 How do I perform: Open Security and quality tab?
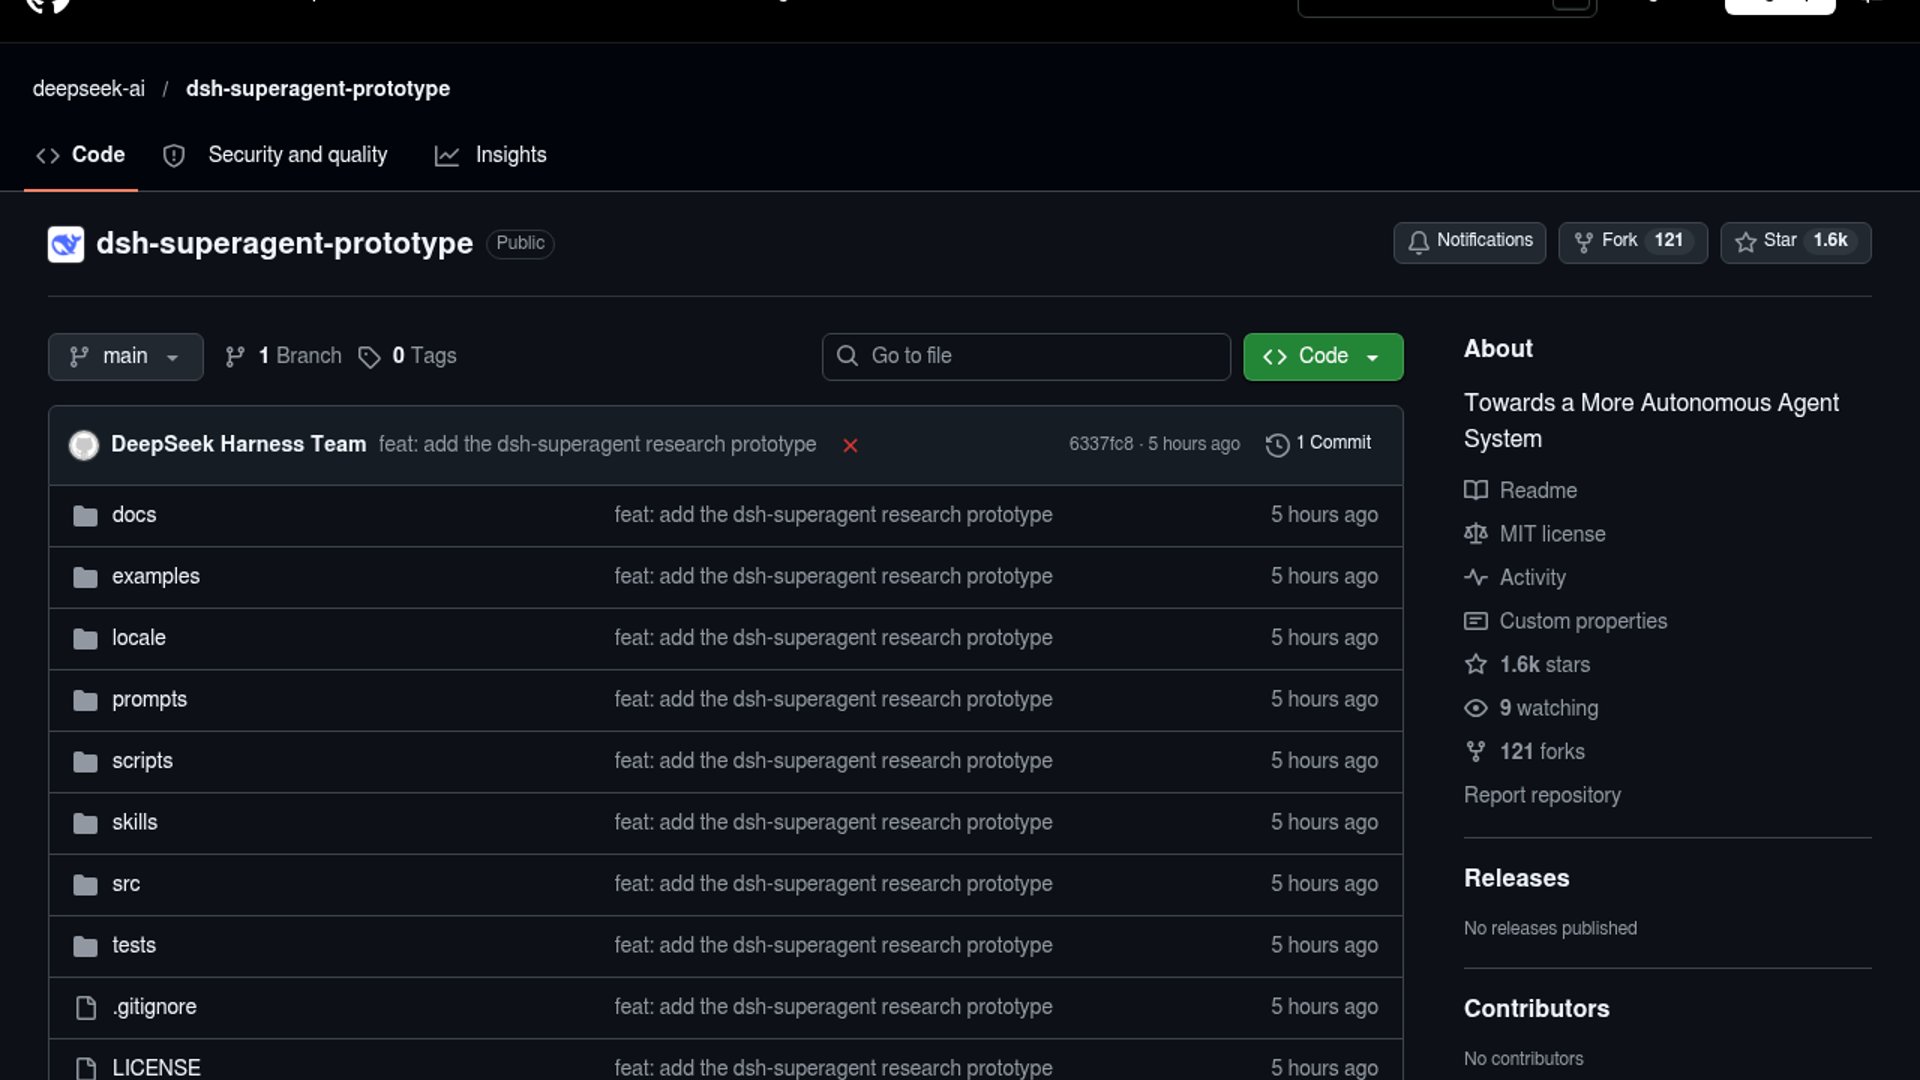[x=275, y=155]
